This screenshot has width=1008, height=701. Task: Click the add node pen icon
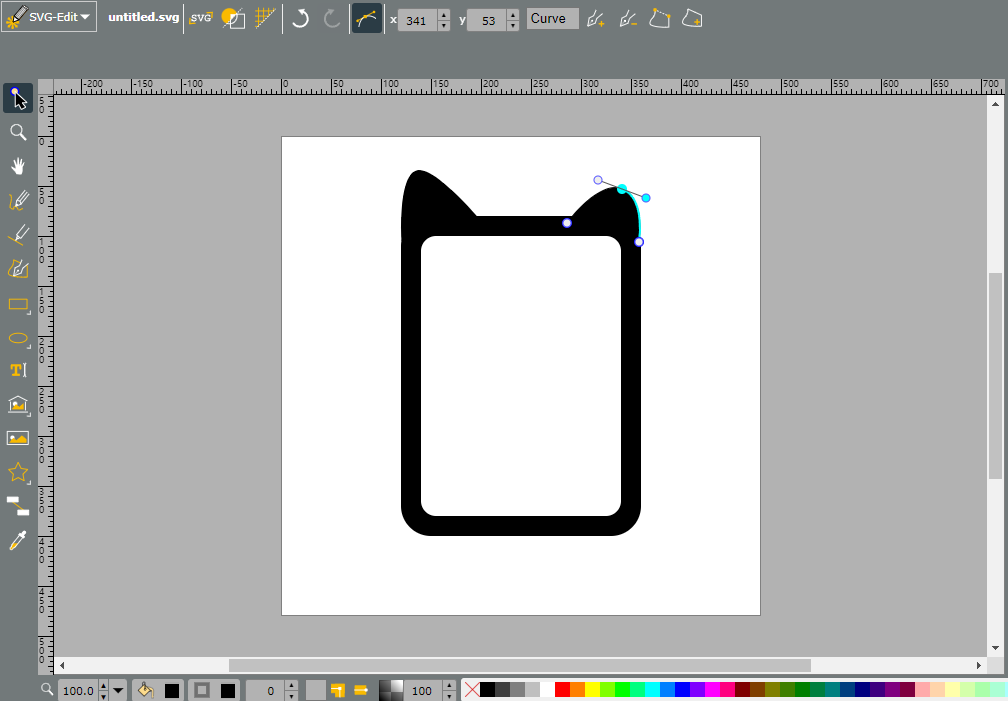click(x=595, y=19)
